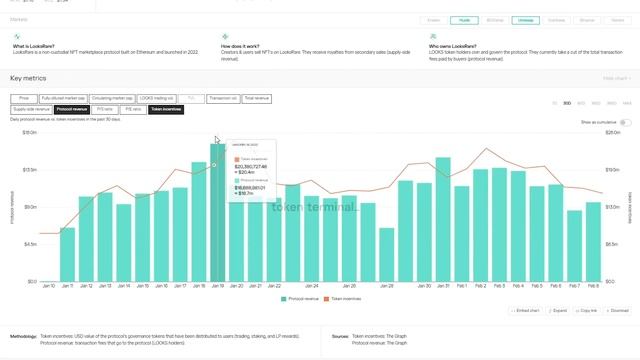Toggle Total revenue metric
Viewport: 640px width, 360px height.
pyautogui.click(x=257, y=99)
